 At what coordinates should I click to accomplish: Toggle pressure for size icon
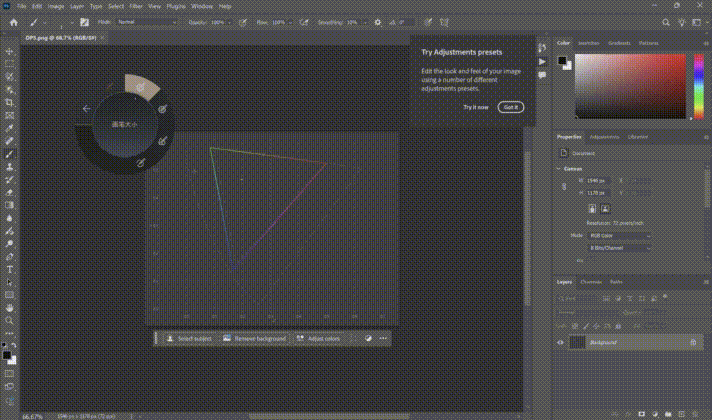click(x=428, y=22)
